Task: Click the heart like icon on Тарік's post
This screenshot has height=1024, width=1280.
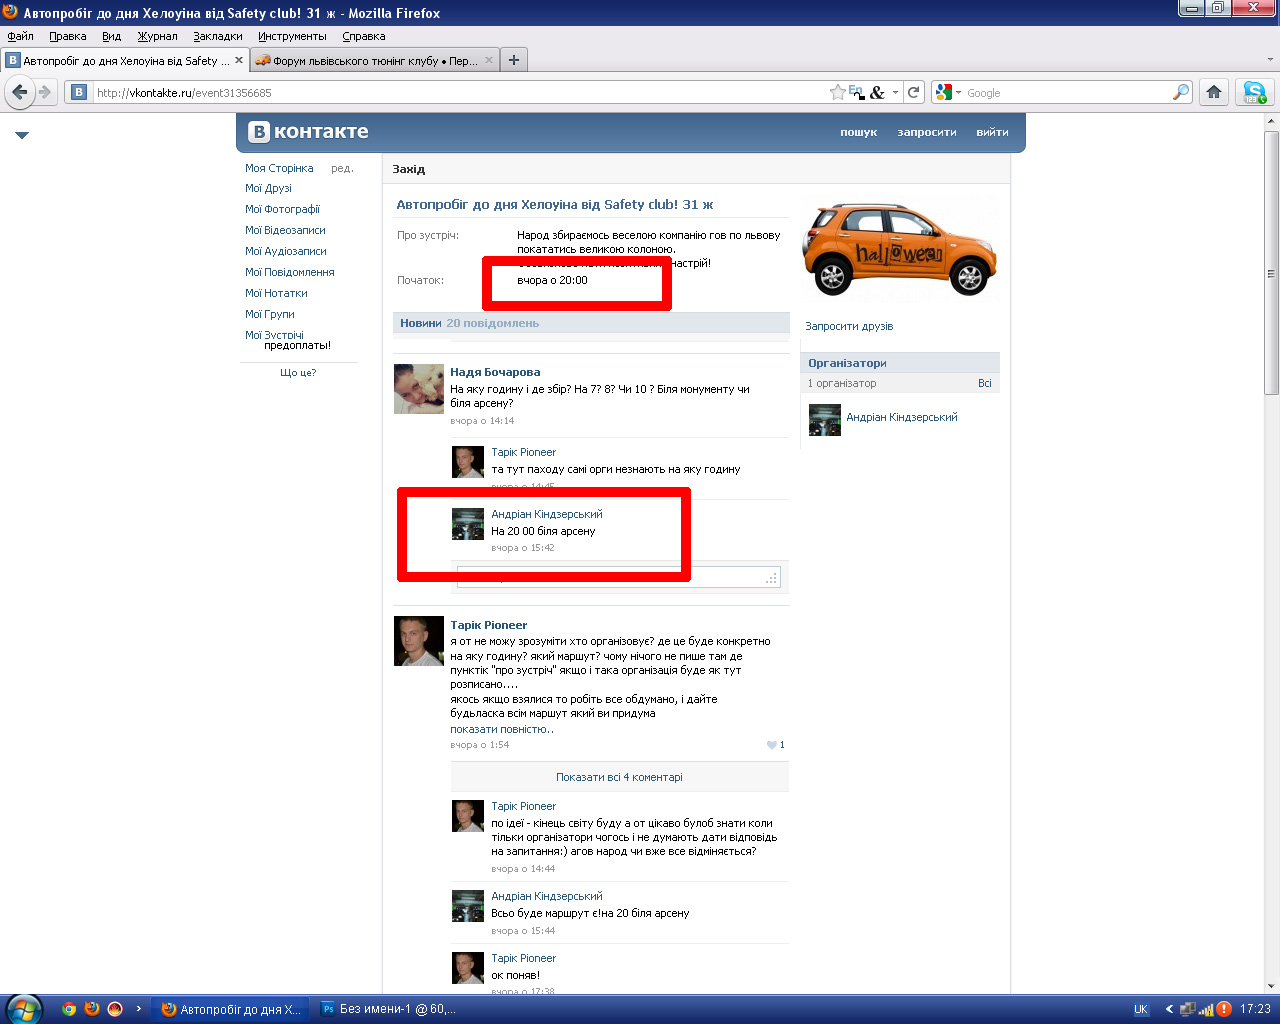Action: (x=771, y=745)
